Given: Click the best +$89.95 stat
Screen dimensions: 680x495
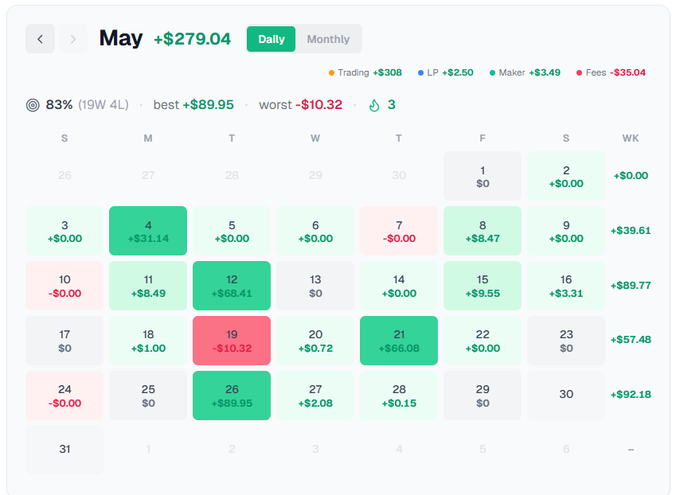Looking at the screenshot, I should 193,105.
